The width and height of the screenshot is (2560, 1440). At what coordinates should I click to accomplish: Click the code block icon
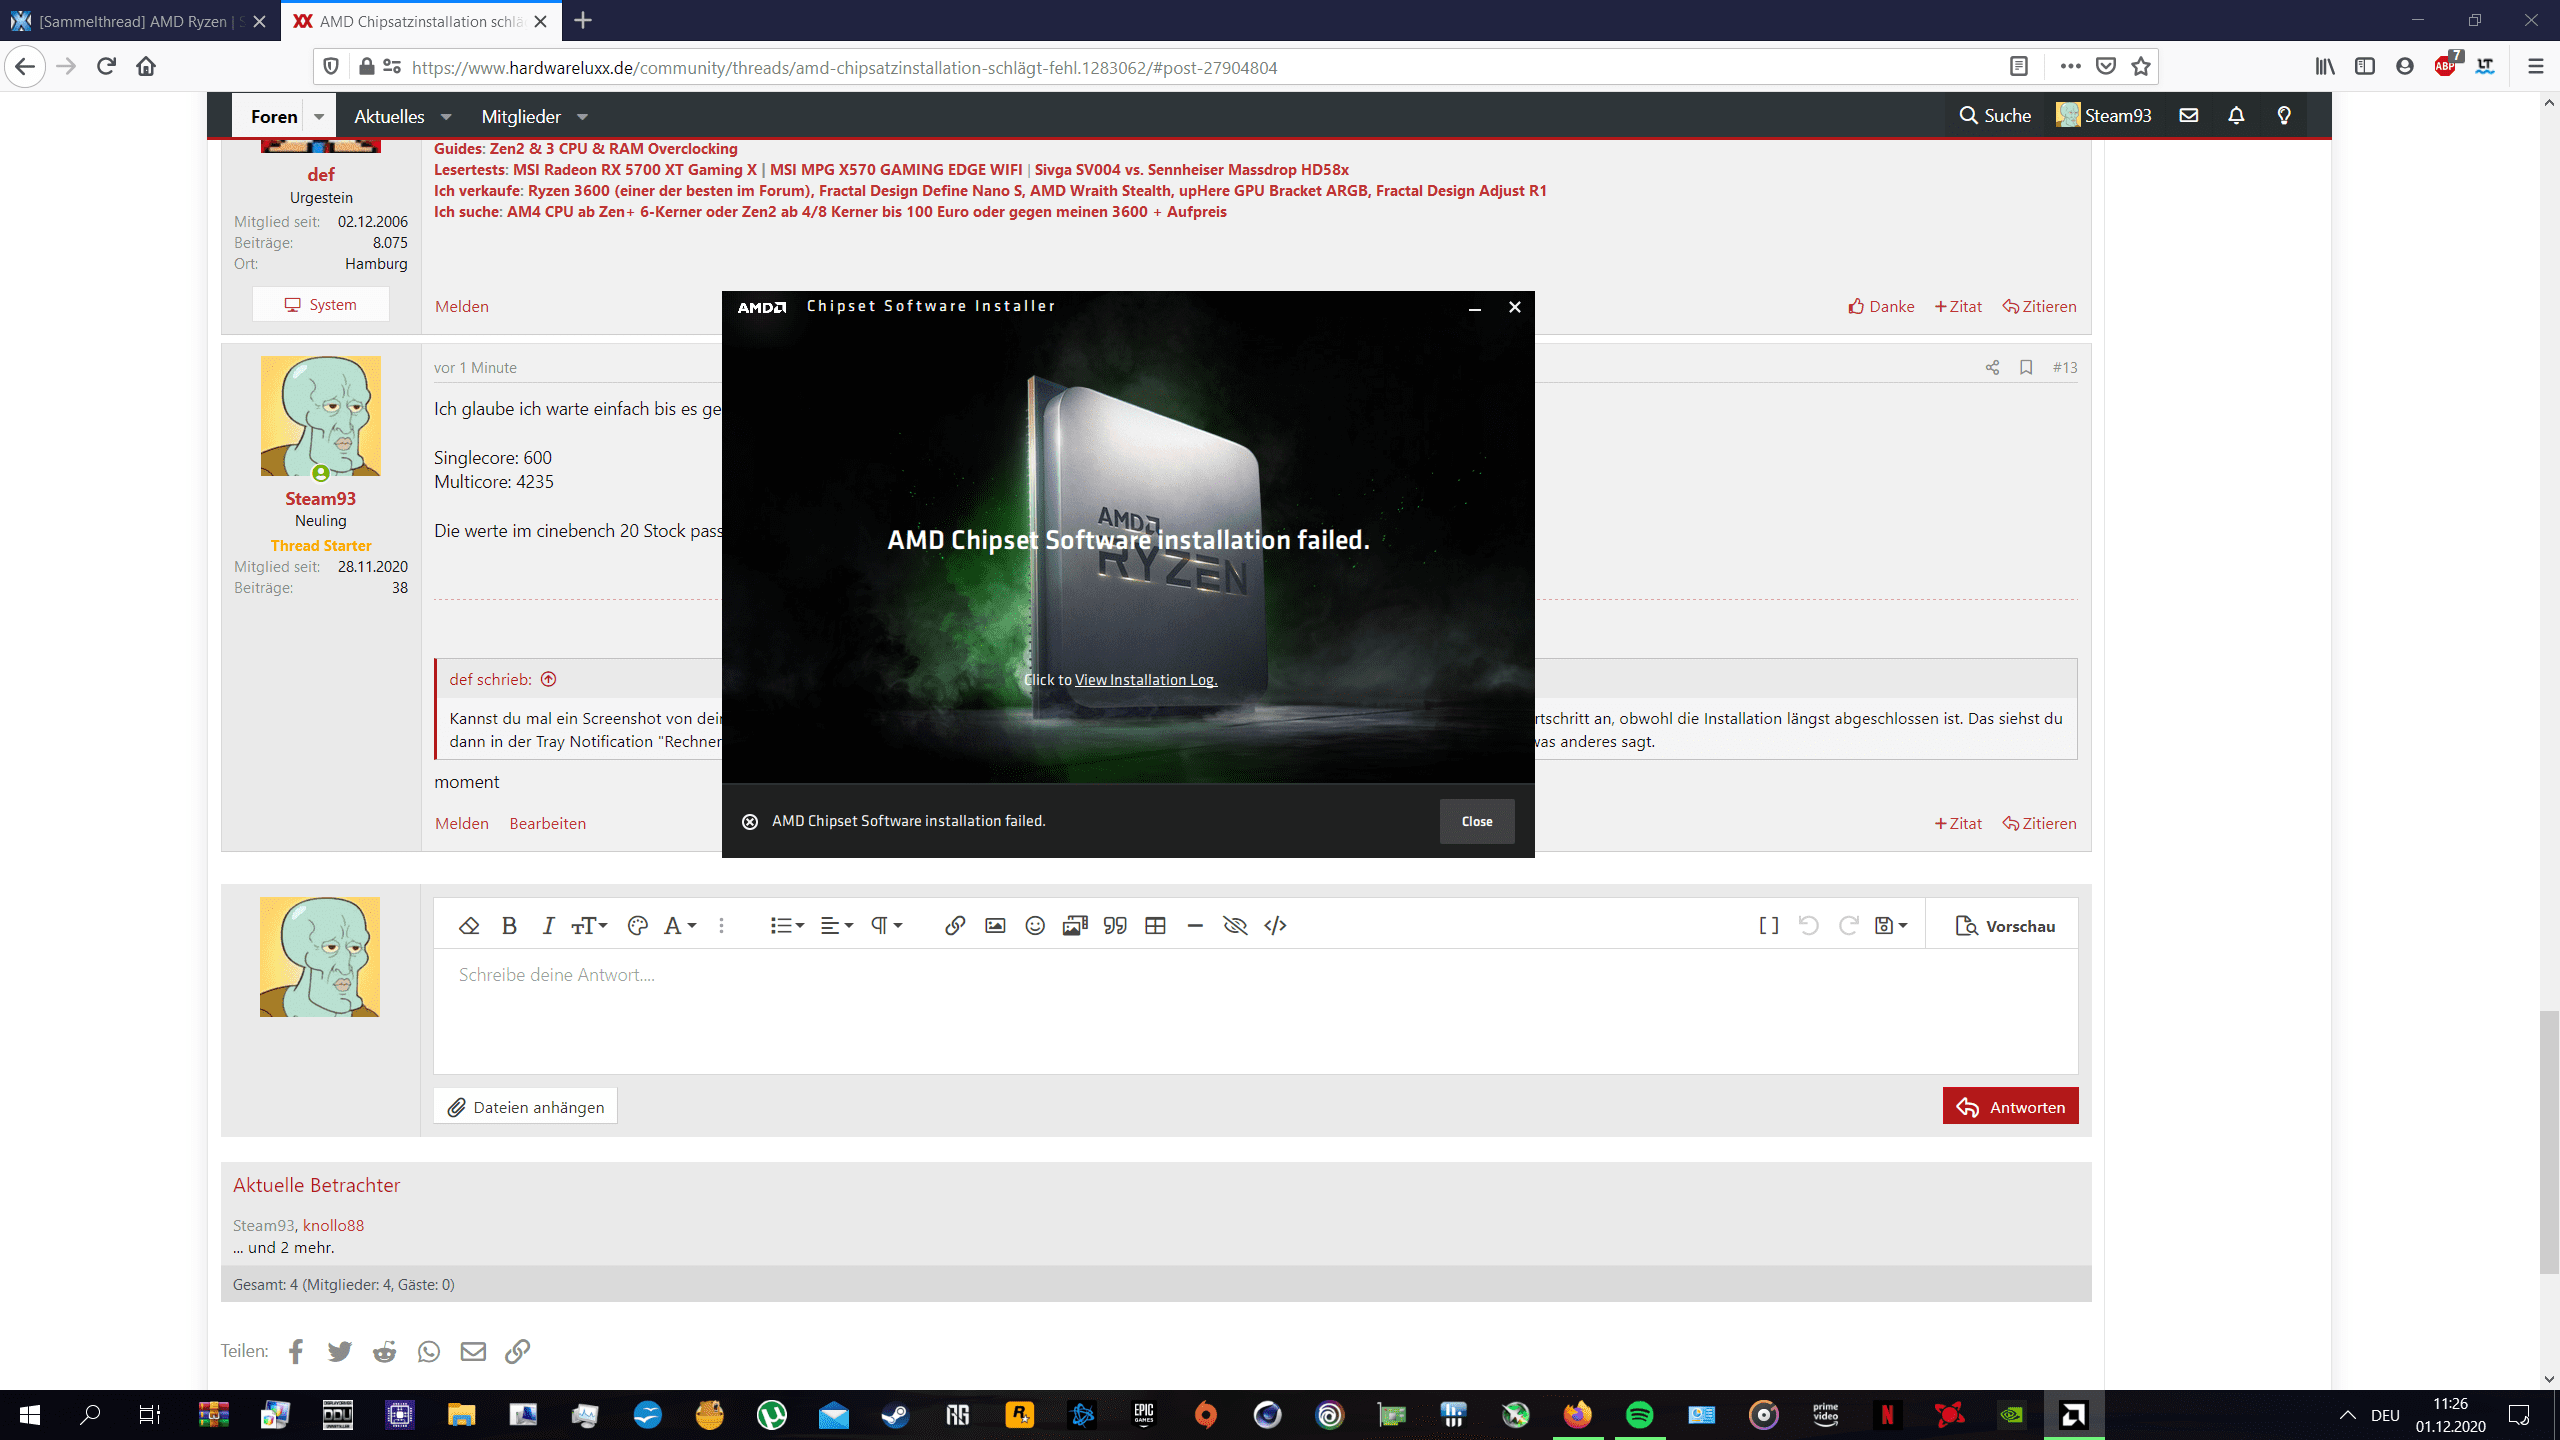coord(1275,926)
